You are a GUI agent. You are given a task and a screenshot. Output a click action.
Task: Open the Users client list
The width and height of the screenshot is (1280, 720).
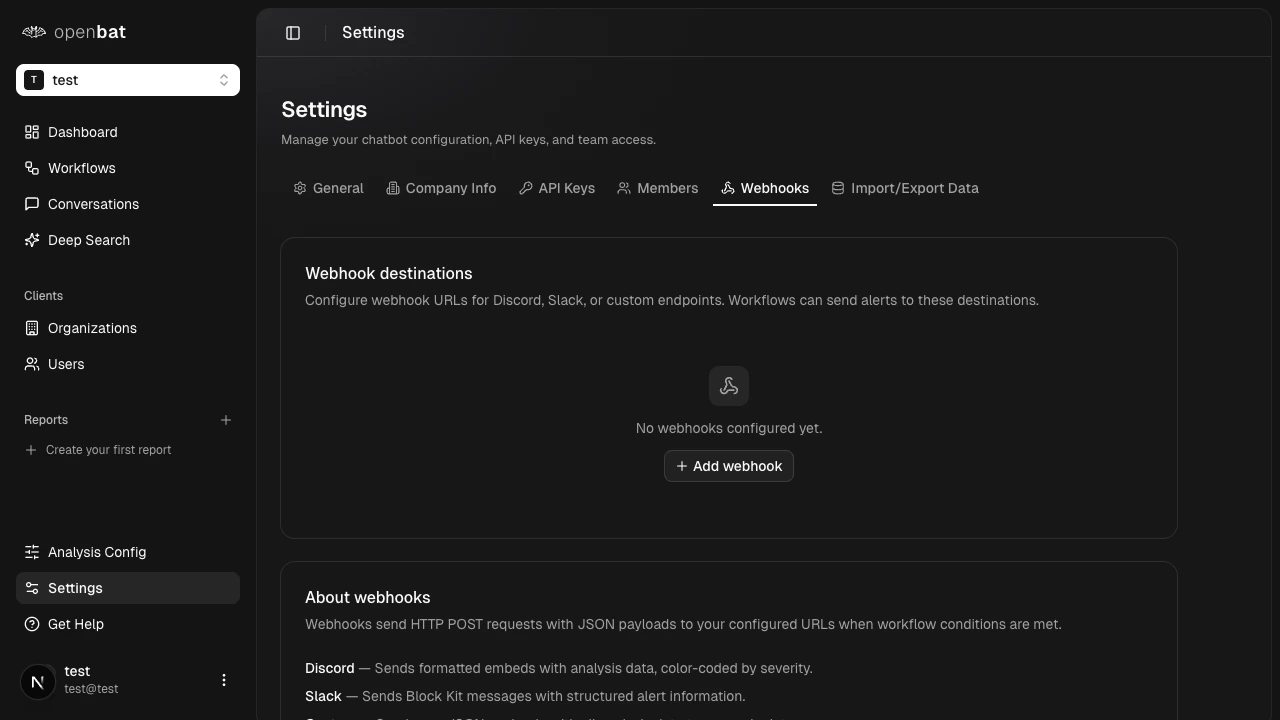66,364
